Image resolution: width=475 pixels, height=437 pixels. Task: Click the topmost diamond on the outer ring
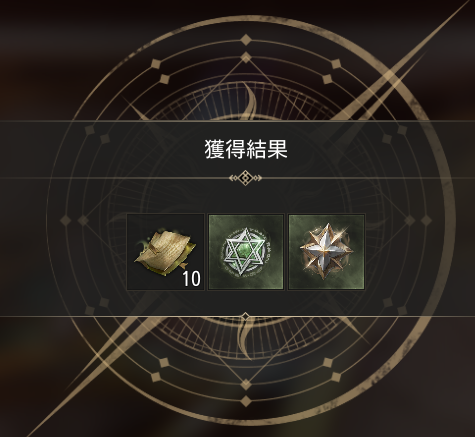[x=246, y=40]
